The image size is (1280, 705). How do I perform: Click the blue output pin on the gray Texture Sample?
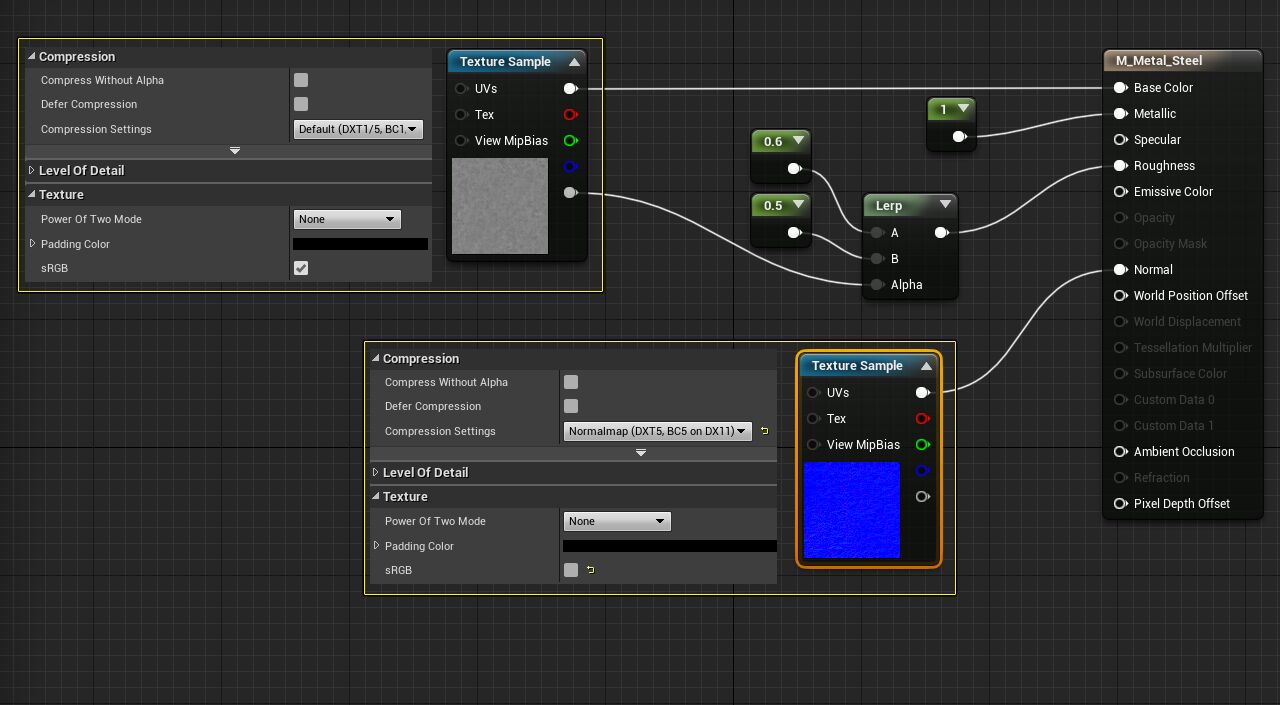570,167
